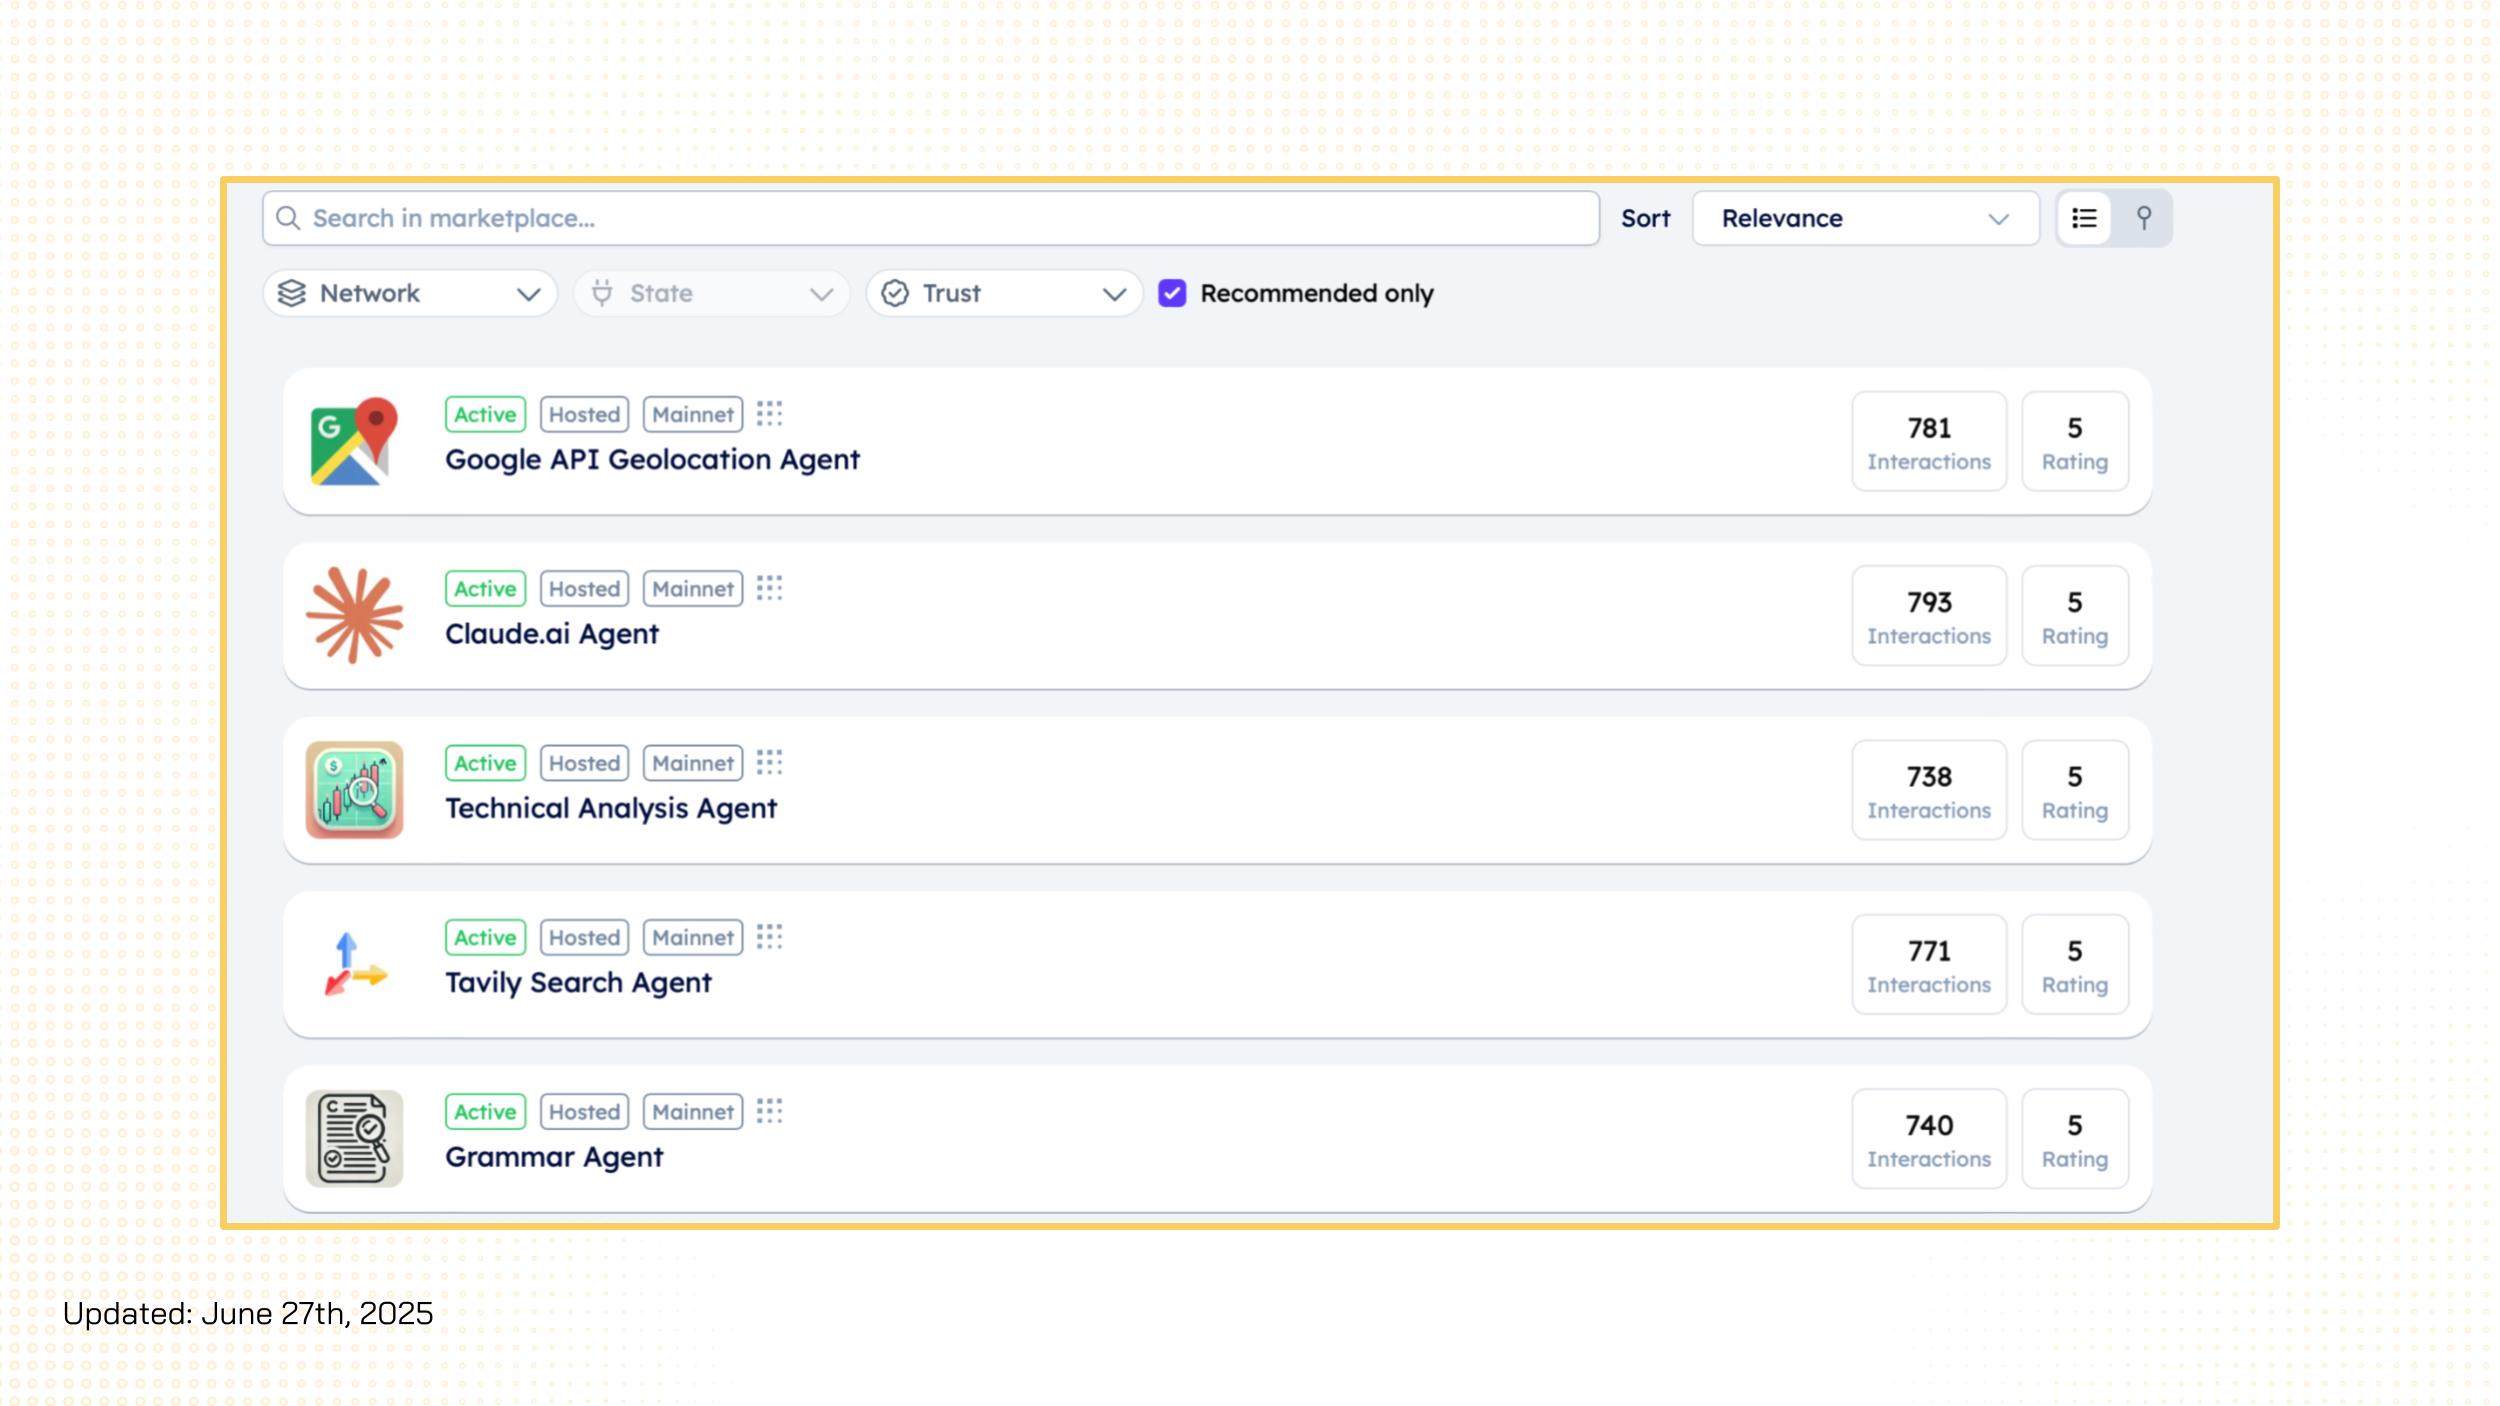The image size is (2500, 1406).
Task: Click grid dots icon on Tavily Search row
Action: (769, 936)
